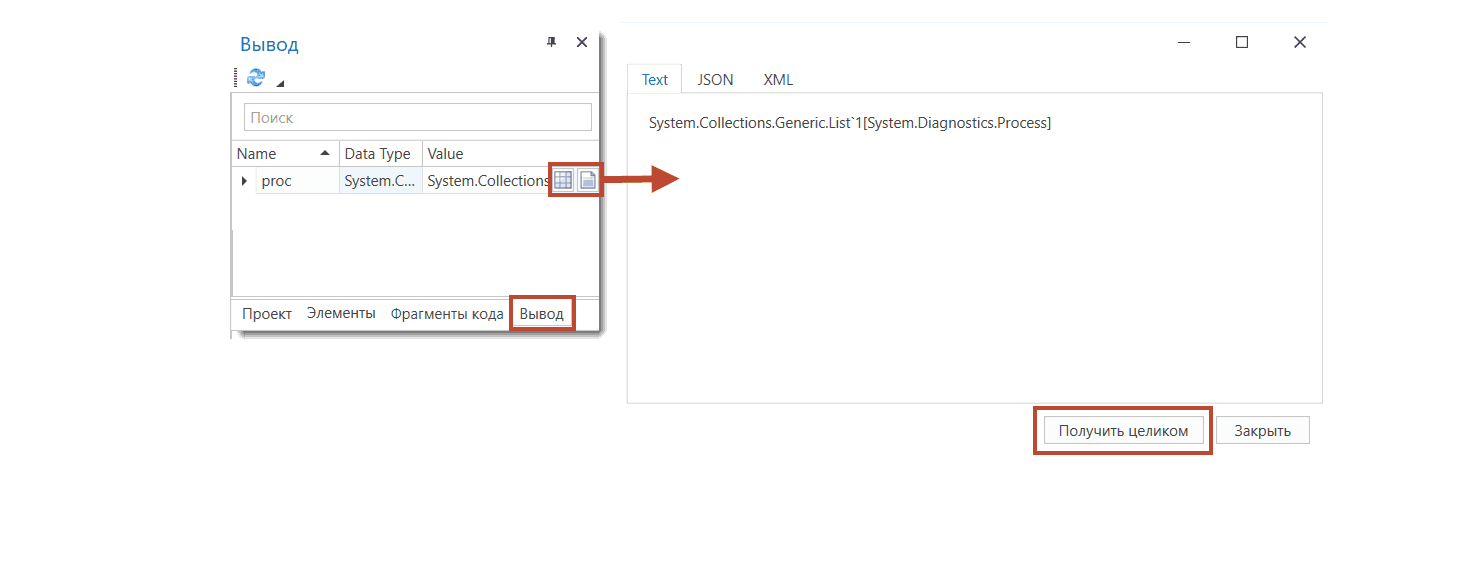The image size is (1473, 587).
Task: Click the refresh icon in Вывод toolbar
Action: click(x=256, y=78)
